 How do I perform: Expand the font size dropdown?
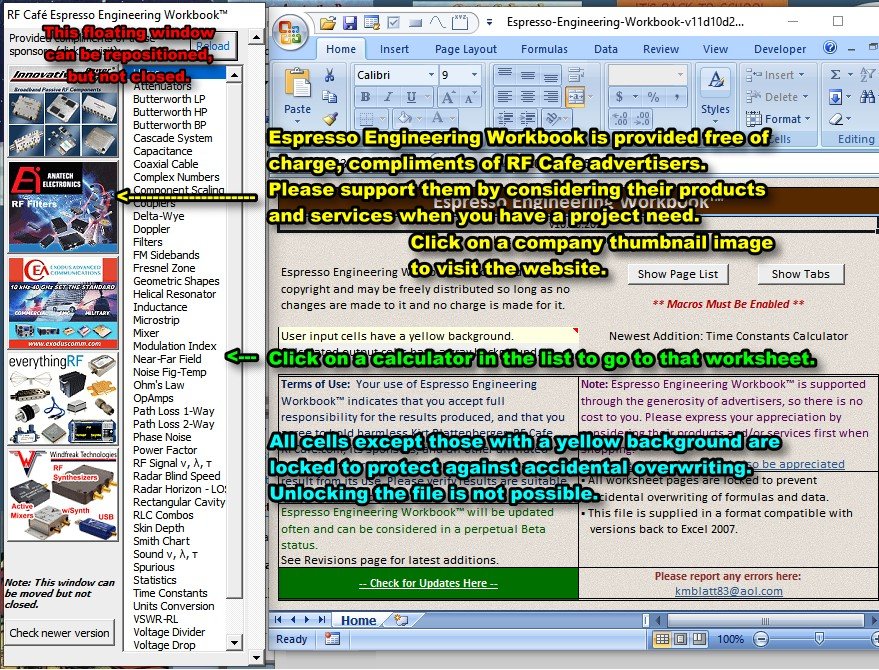479,75
